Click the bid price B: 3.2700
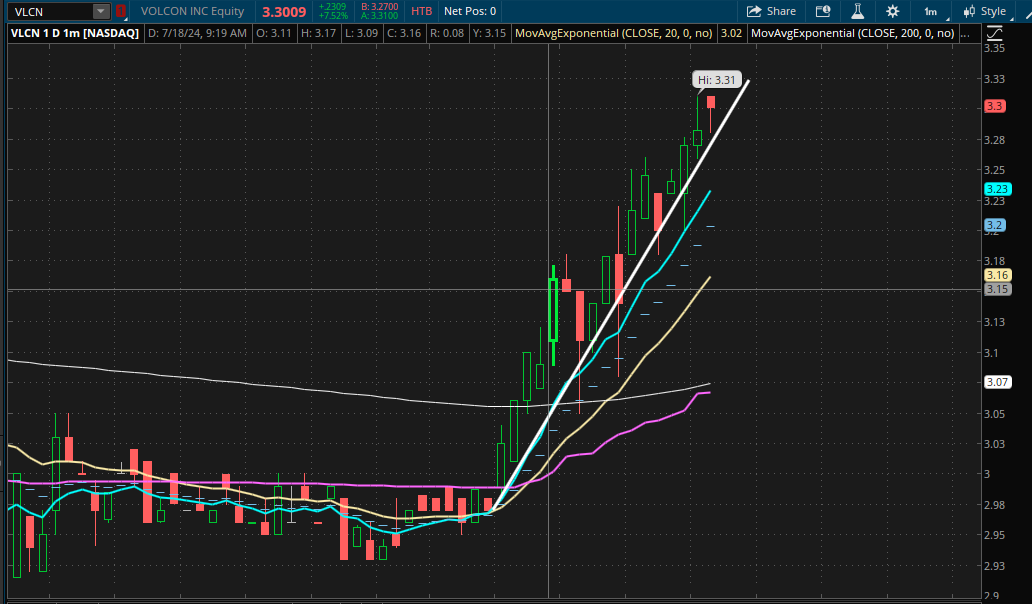Viewport: 1032px width, 604px height. 380,7
